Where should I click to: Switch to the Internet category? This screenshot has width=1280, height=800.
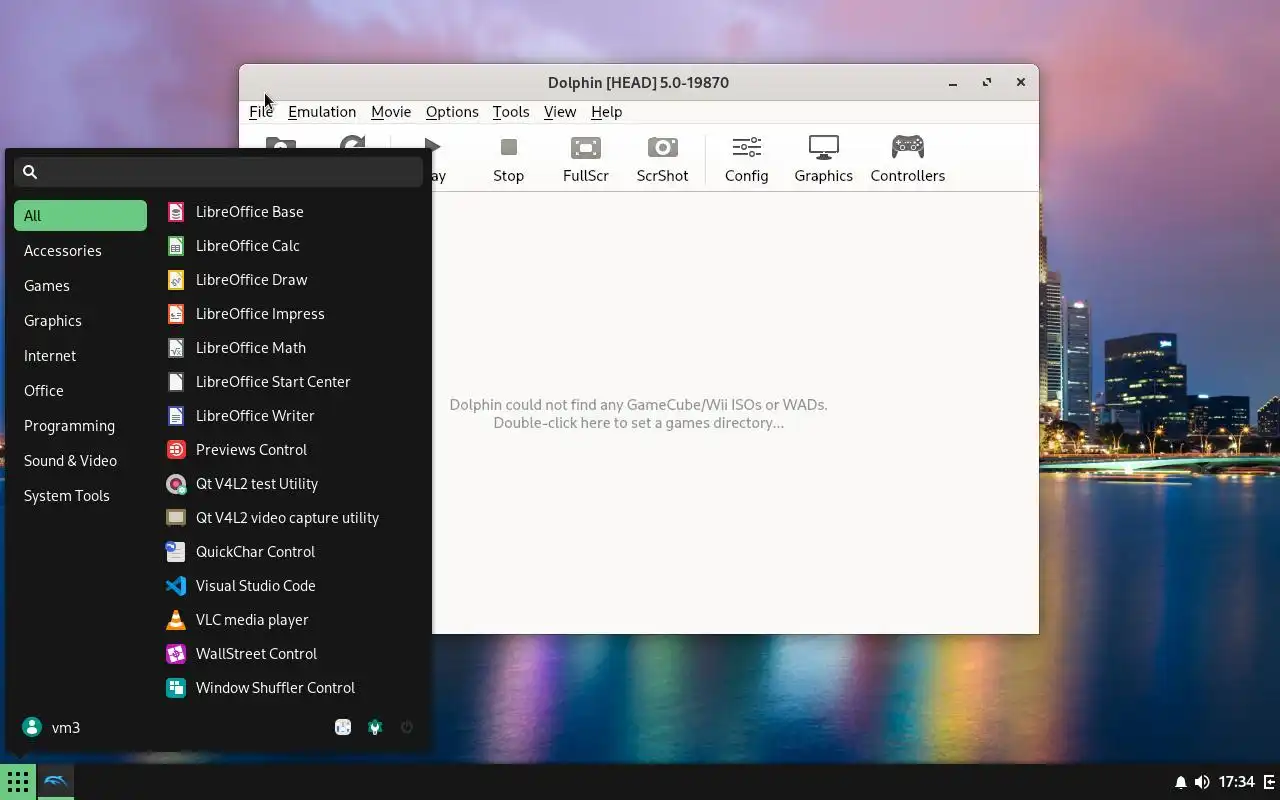click(80, 355)
